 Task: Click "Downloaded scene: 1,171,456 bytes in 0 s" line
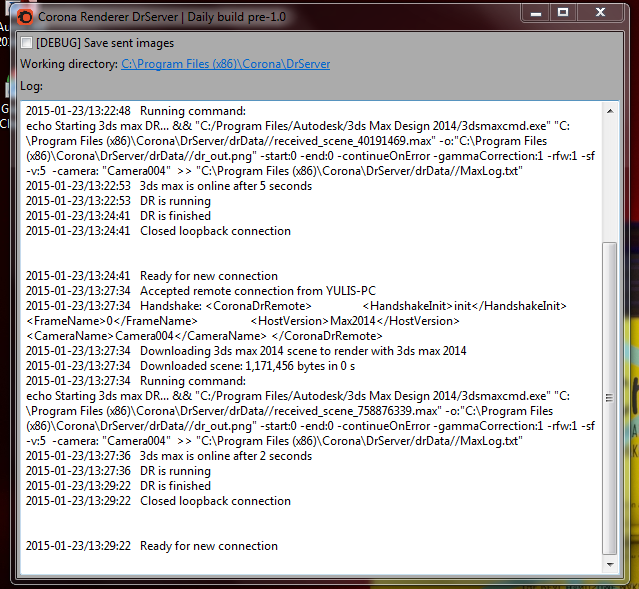[190, 366]
